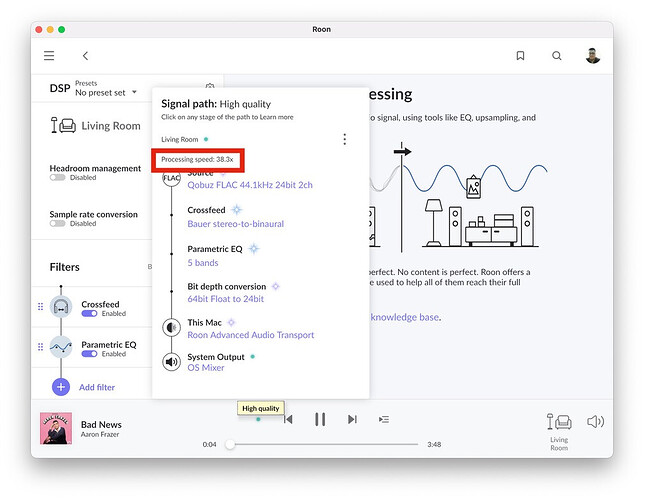This screenshot has height=500, width=645.
Task: Click the signal quality dot below High quality
Action: [258, 419]
